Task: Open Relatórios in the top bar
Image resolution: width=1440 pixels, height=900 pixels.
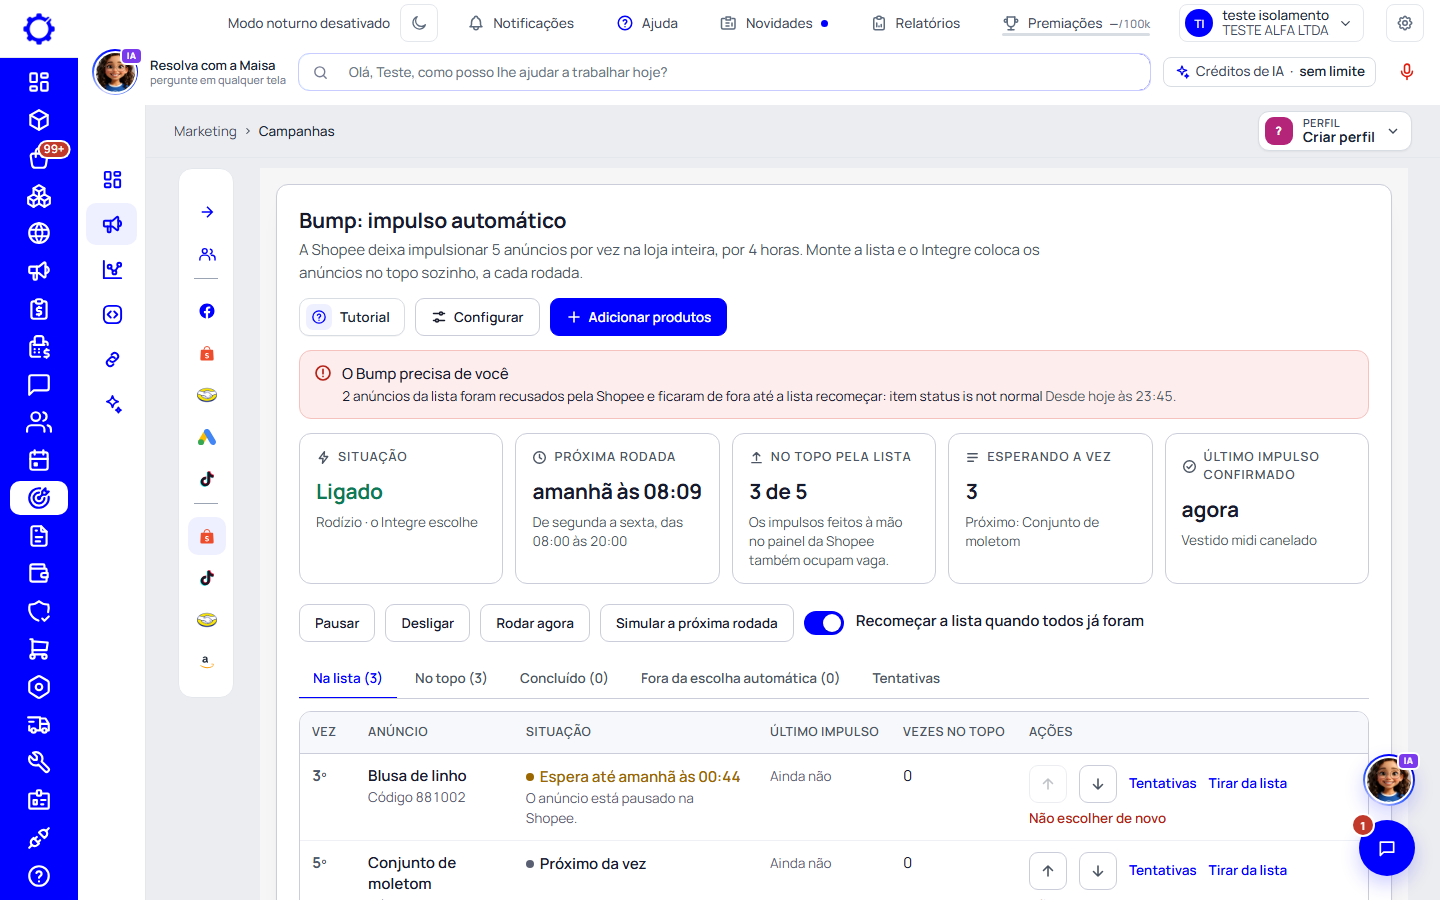Action: click(915, 23)
